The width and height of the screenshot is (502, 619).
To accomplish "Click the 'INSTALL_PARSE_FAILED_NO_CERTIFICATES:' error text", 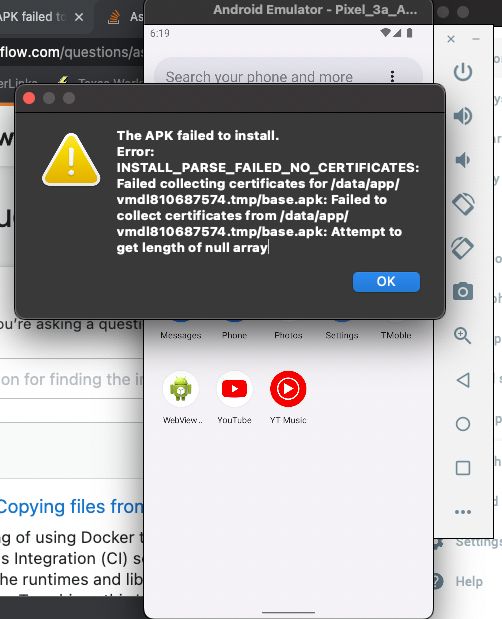I will click(x=268, y=167).
